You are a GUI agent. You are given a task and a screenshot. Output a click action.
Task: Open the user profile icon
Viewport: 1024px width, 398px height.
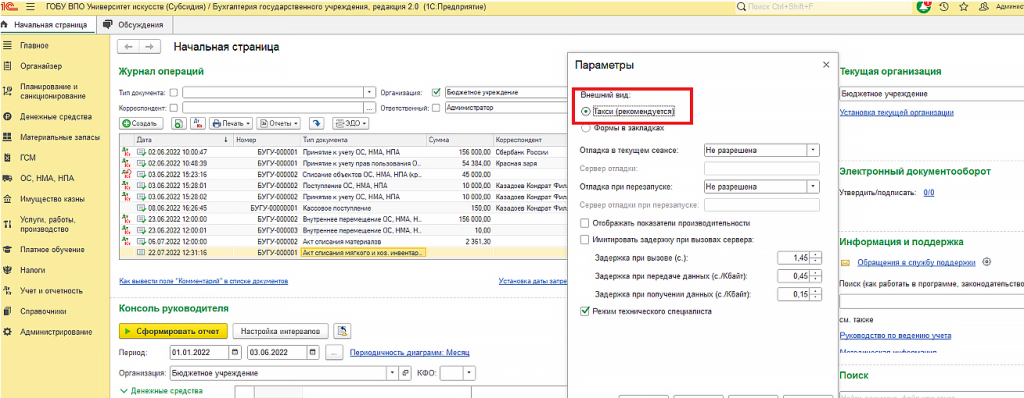pos(983,7)
